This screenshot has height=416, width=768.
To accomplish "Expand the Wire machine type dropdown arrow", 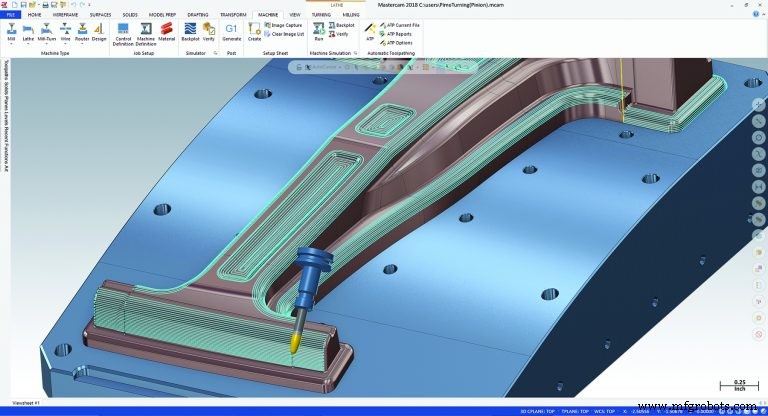I will (x=65, y=44).
